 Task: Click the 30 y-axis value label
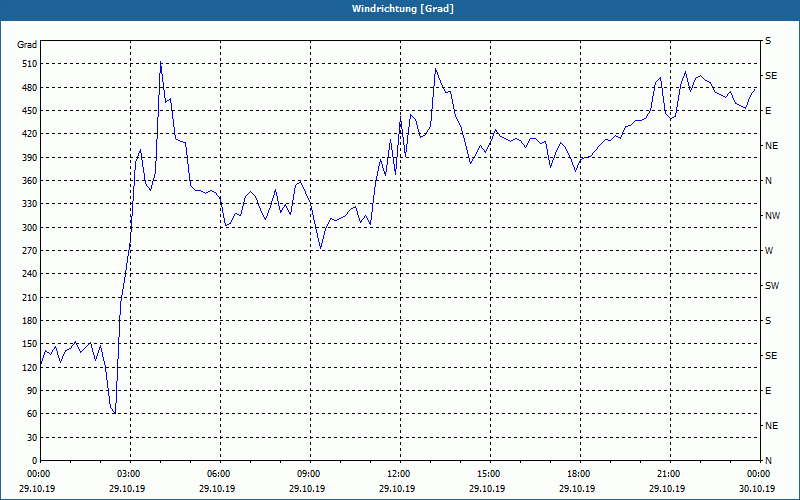[33, 437]
